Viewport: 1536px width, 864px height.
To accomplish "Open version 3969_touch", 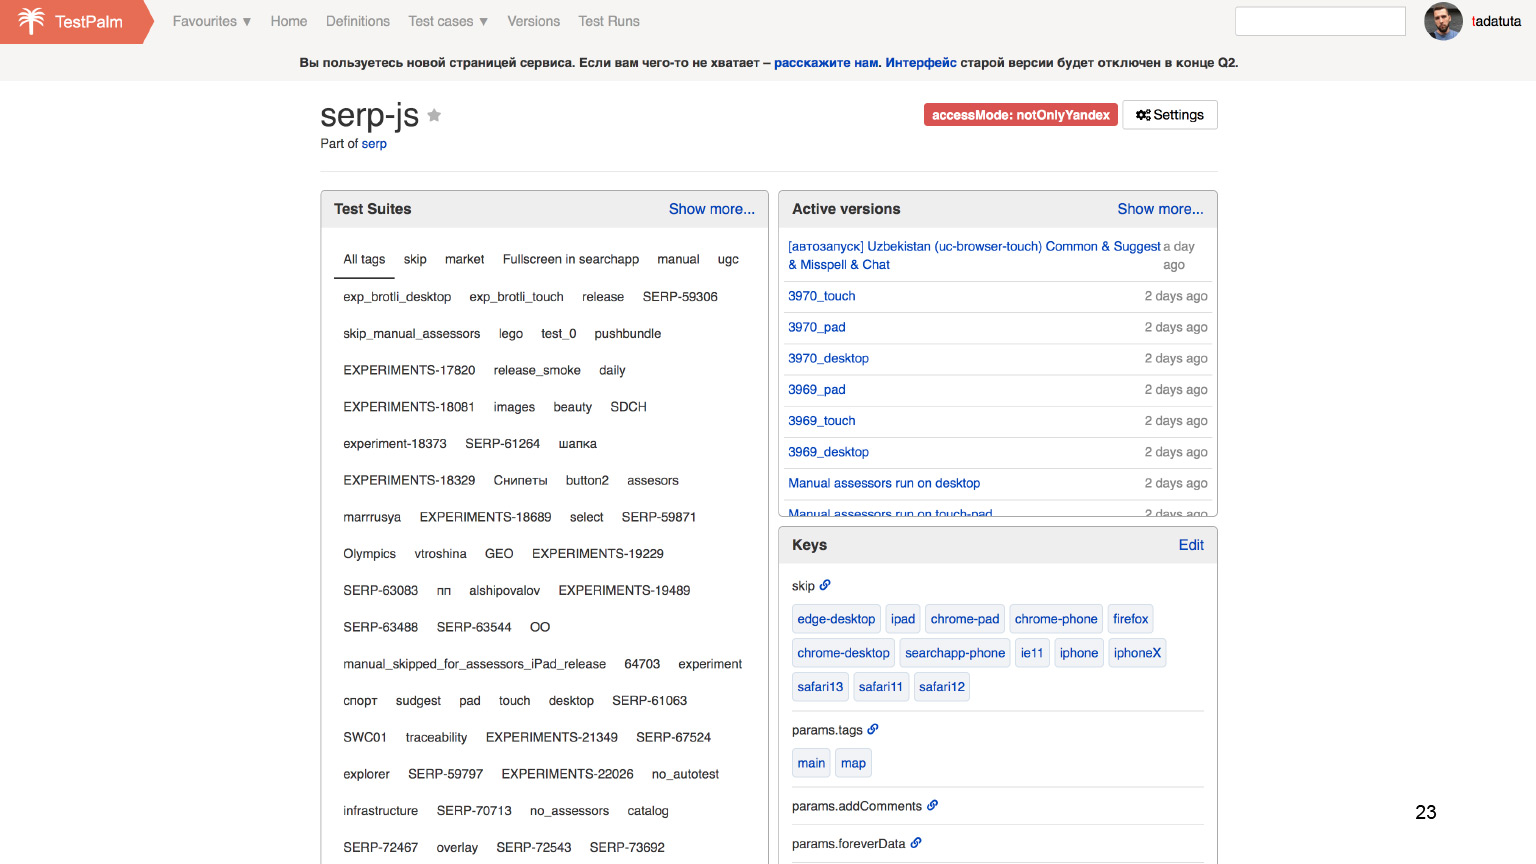I will pos(822,420).
